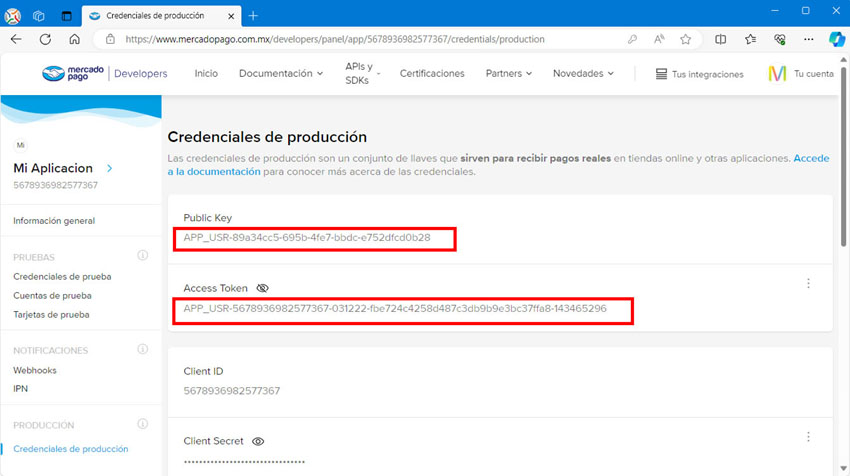Open Tarjetas de prueba in sidebar
Viewport: 850px width, 476px height.
[51, 314]
